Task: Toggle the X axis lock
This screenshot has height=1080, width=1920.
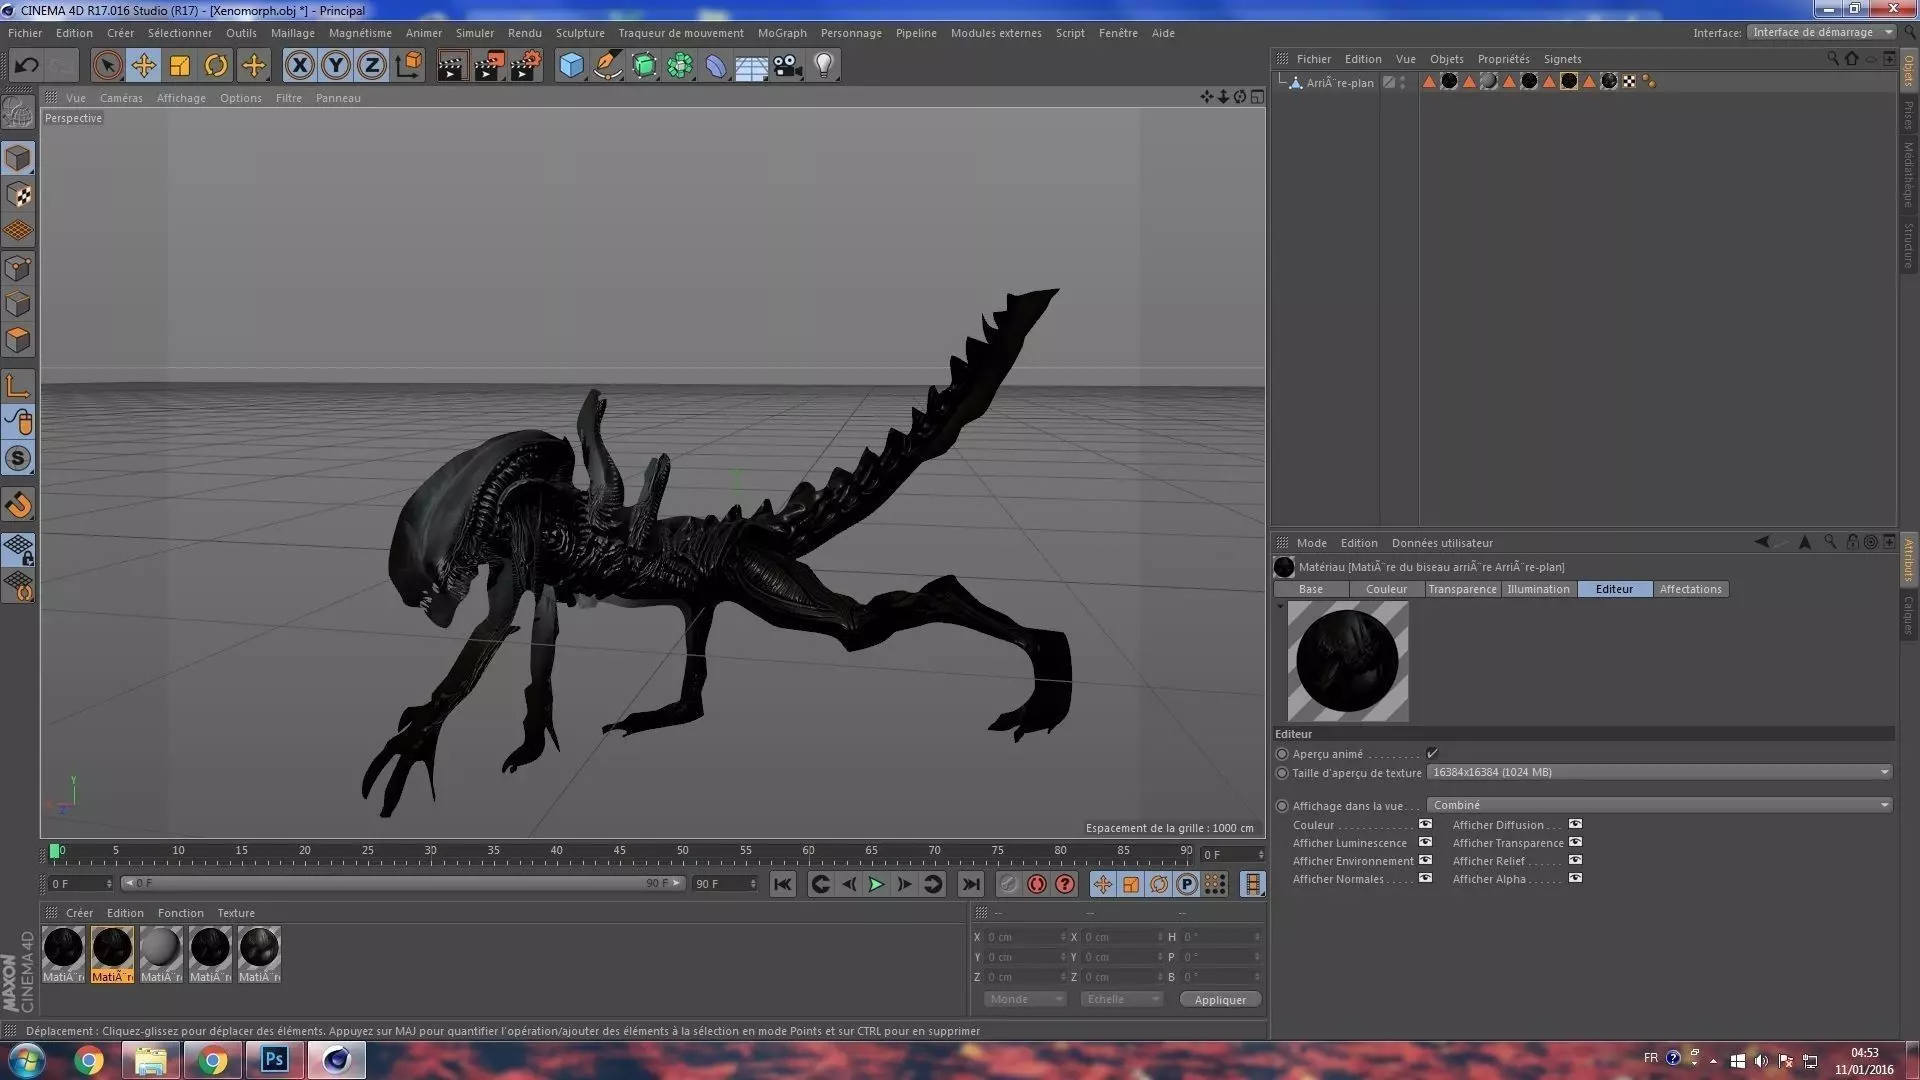Action: coord(299,66)
